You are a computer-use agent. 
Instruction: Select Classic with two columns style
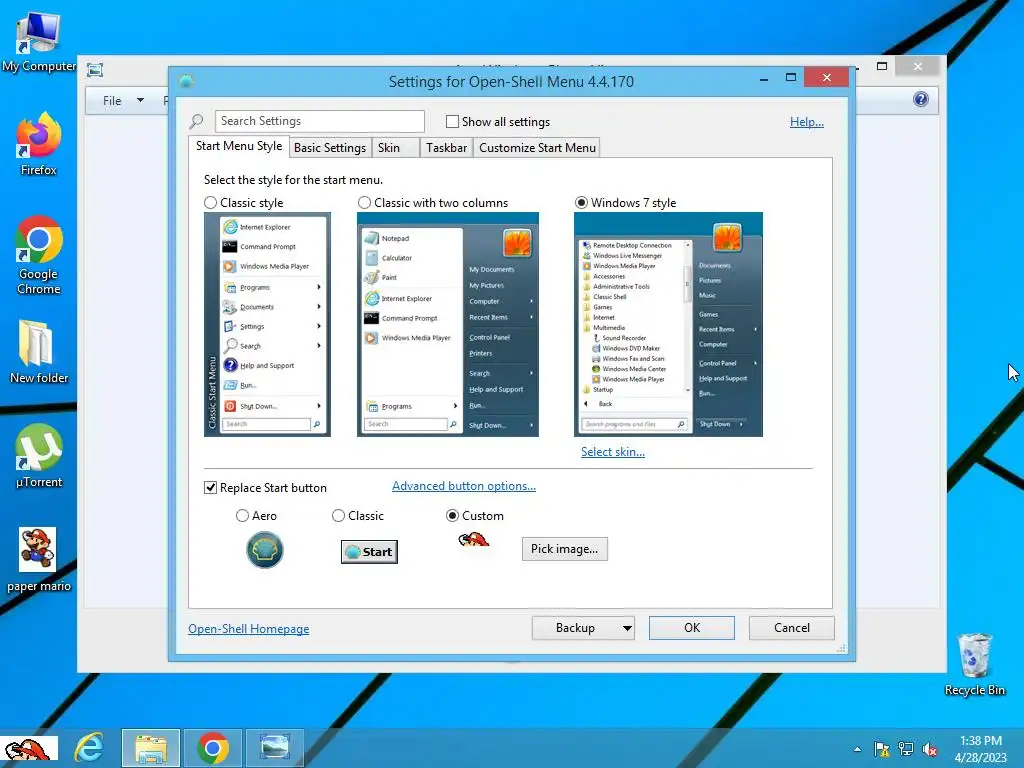[364, 202]
